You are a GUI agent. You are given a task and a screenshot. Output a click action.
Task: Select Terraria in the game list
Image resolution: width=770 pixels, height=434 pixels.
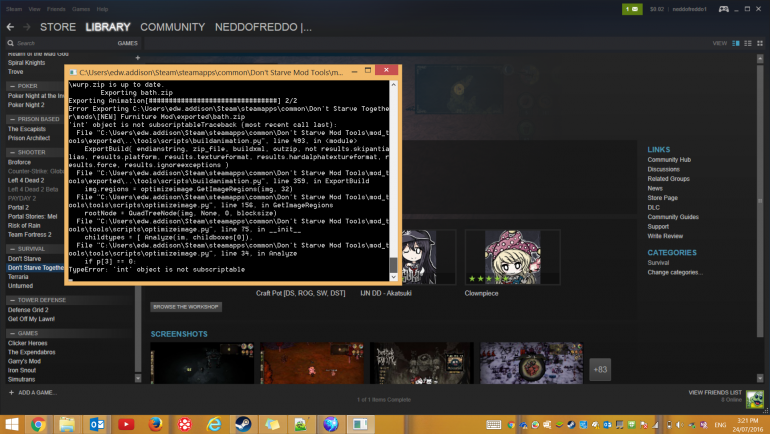coord(18,277)
